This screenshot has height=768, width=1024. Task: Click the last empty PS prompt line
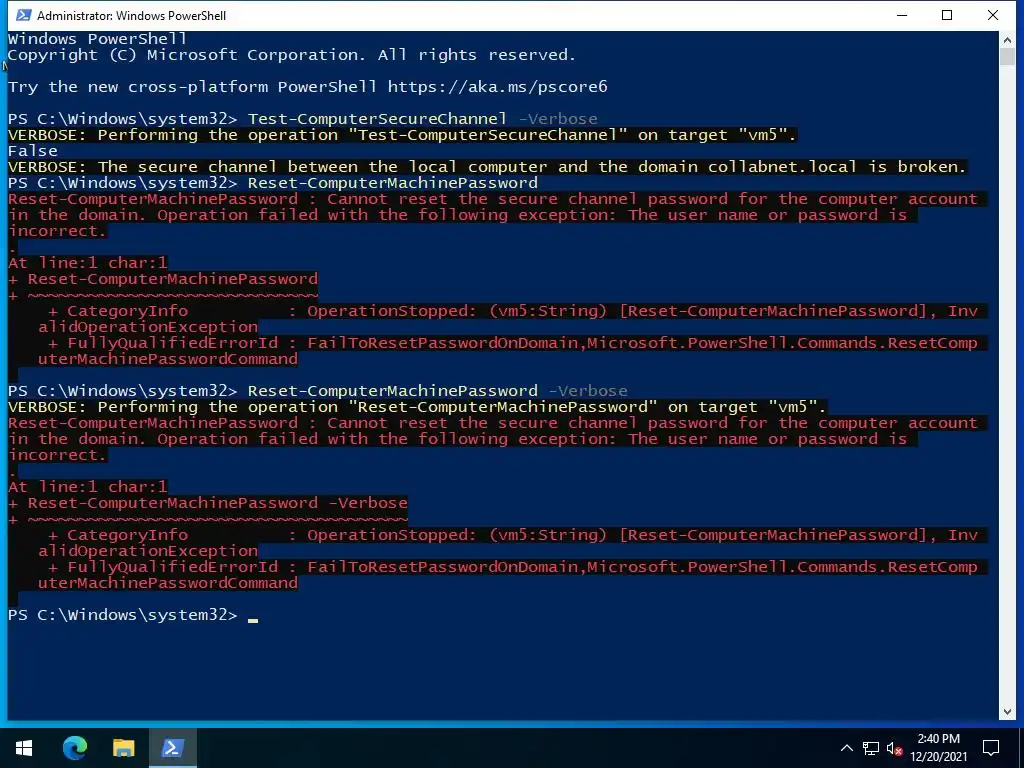tap(133, 615)
